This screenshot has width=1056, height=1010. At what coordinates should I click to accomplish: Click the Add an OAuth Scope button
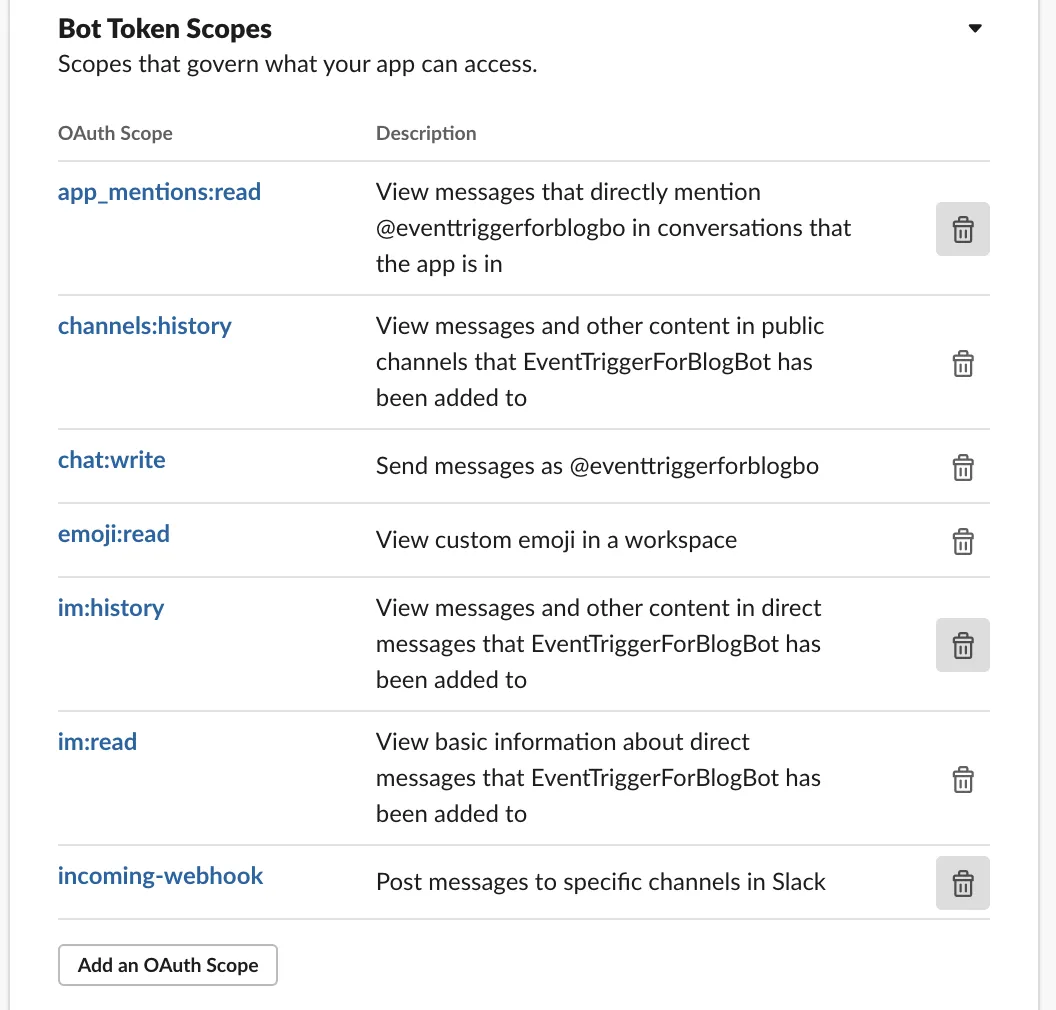[x=168, y=965]
